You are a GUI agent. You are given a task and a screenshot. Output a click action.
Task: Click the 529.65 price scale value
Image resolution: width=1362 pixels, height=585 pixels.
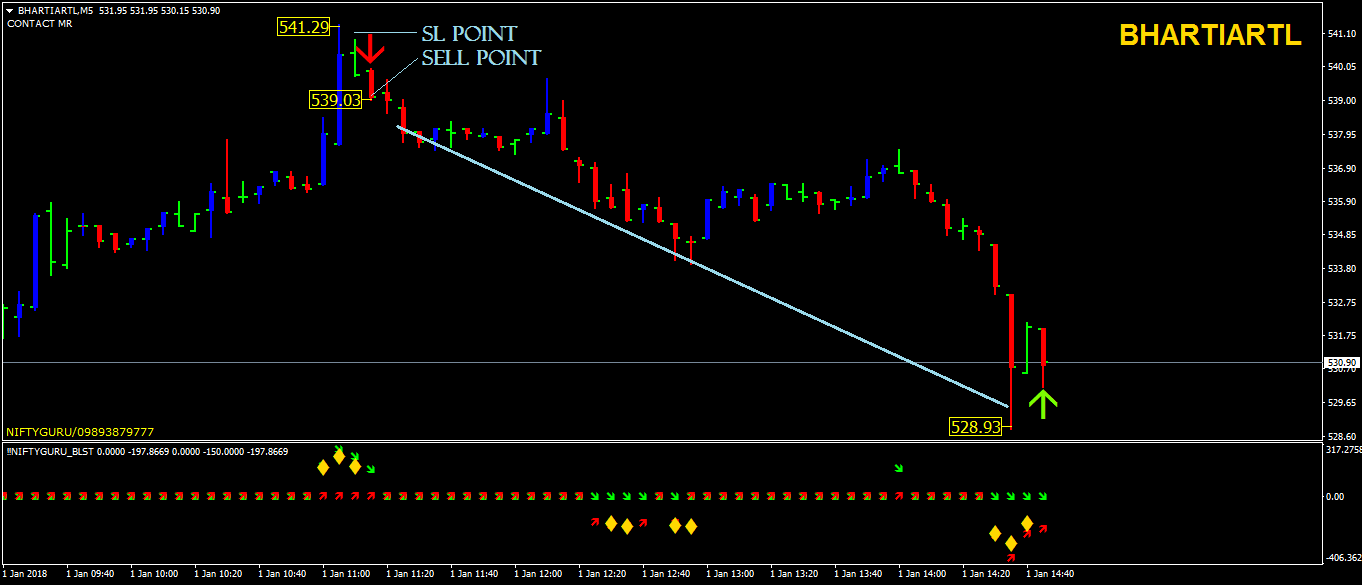1340,402
